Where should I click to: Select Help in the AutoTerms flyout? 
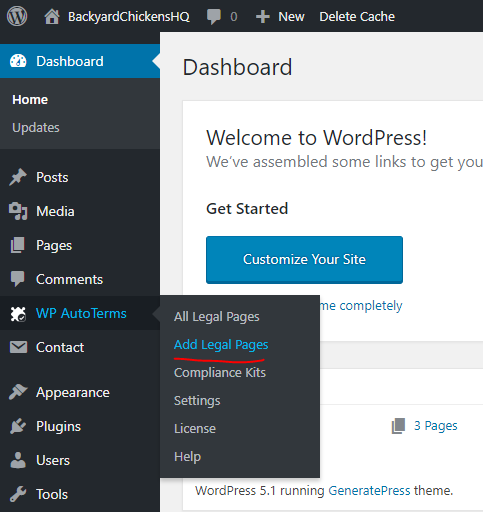click(187, 457)
